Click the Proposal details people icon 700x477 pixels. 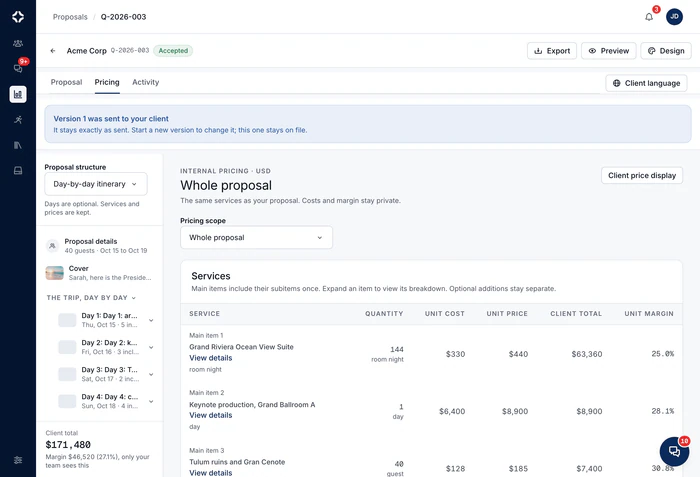tap(52, 246)
